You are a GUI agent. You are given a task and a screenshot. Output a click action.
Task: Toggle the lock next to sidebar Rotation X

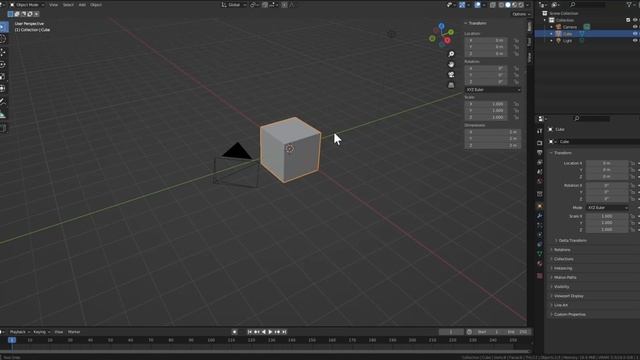516,69
